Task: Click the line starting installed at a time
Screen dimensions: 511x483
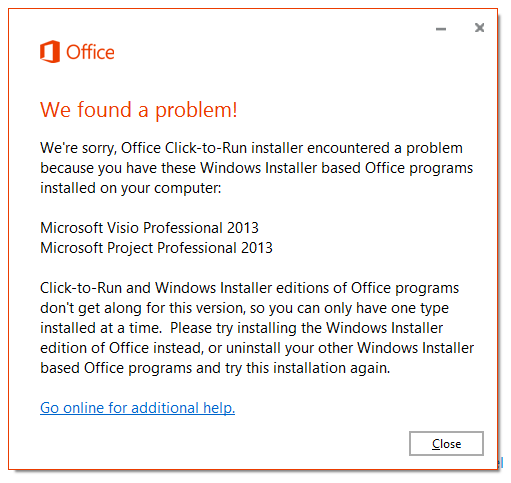Action: point(241,328)
